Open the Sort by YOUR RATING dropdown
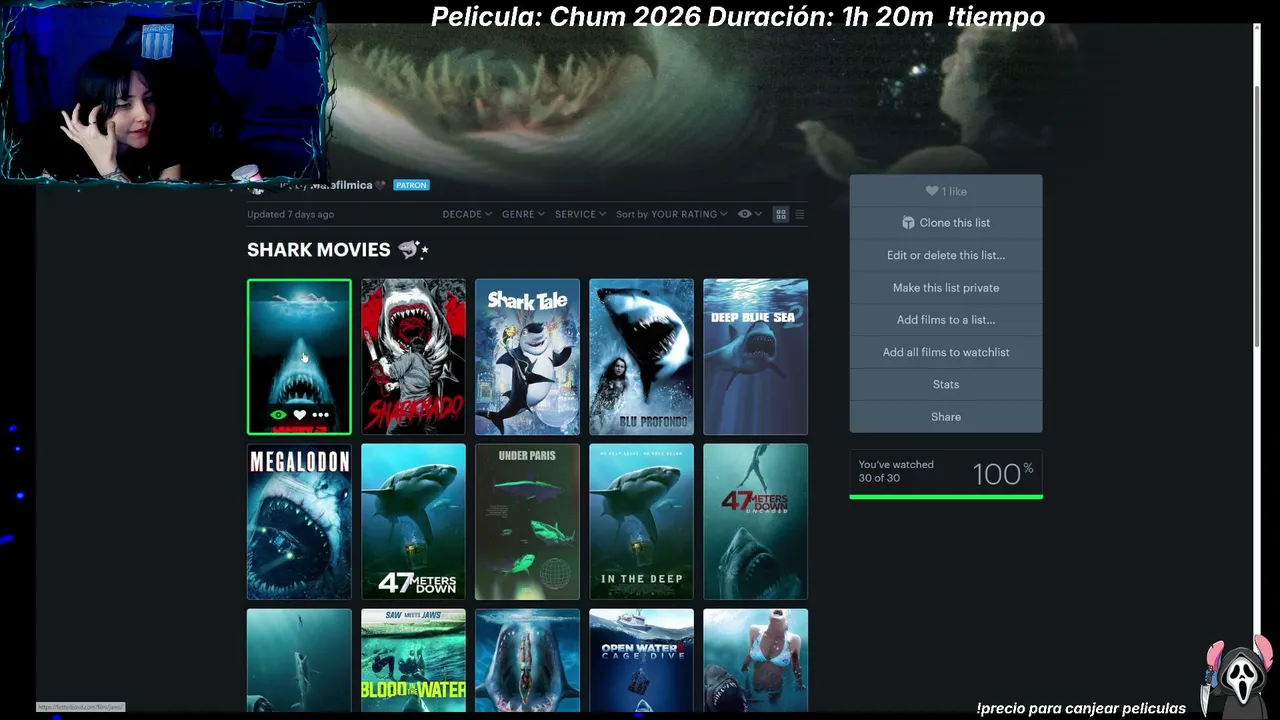 pyautogui.click(x=672, y=214)
